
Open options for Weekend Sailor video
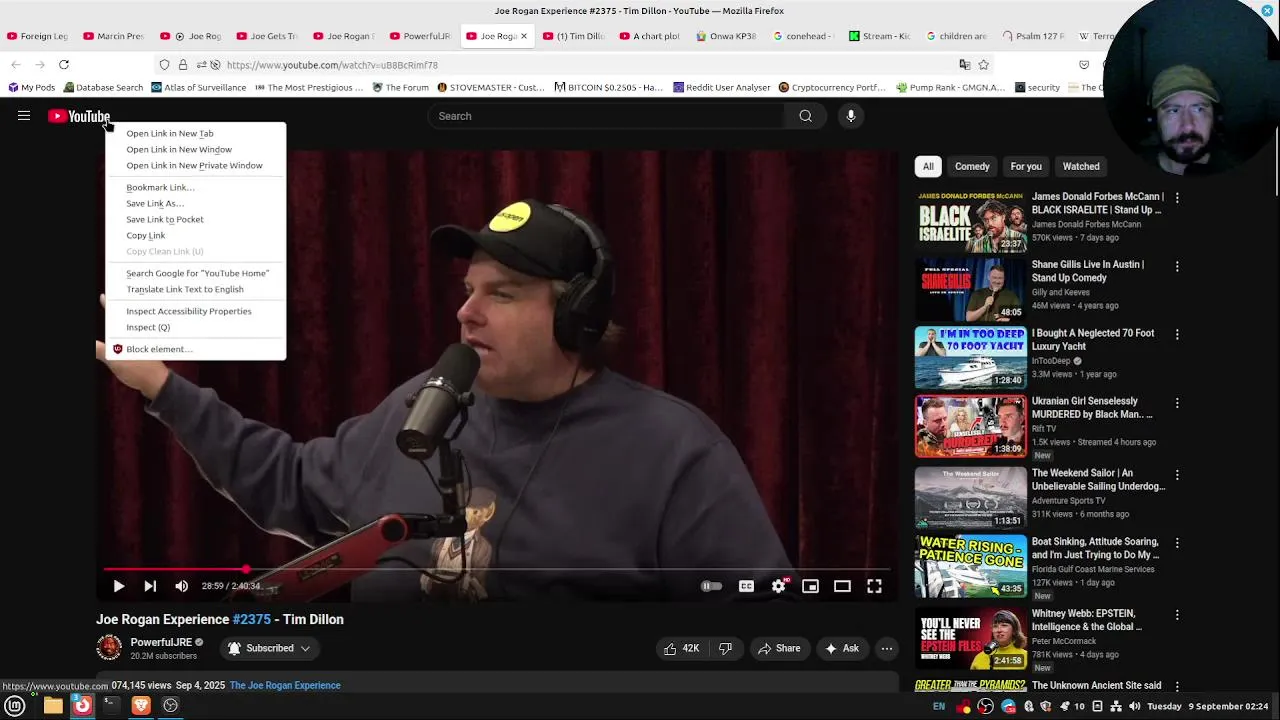click(1177, 475)
